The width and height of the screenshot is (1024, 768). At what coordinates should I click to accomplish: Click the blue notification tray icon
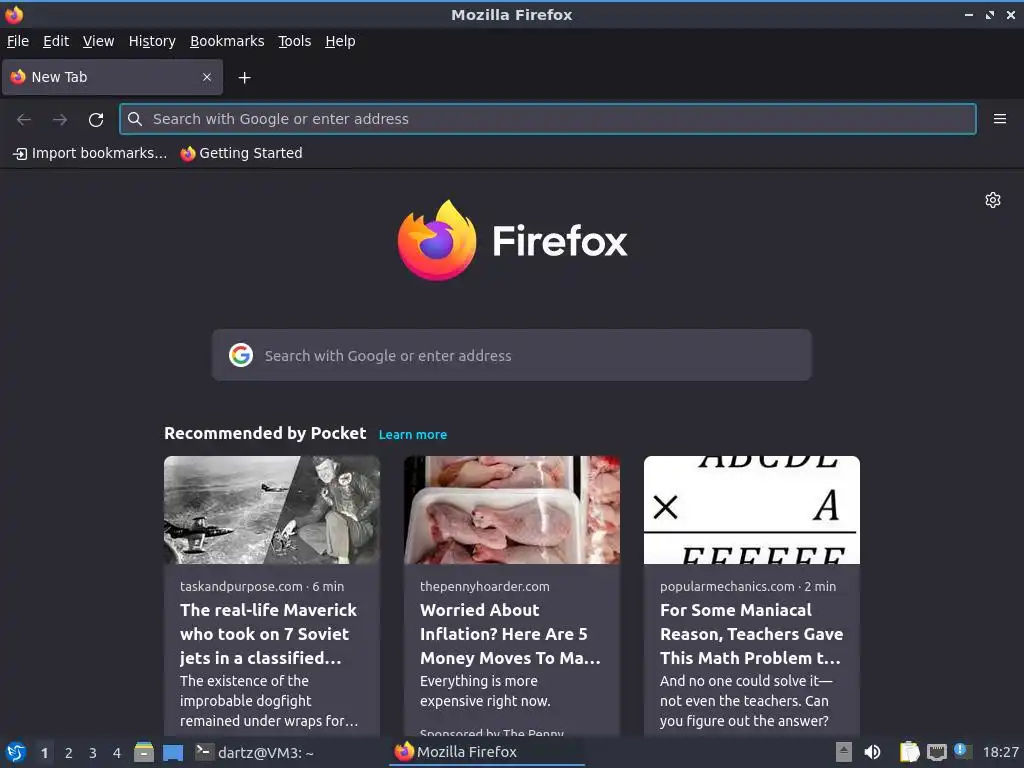pos(962,751)
